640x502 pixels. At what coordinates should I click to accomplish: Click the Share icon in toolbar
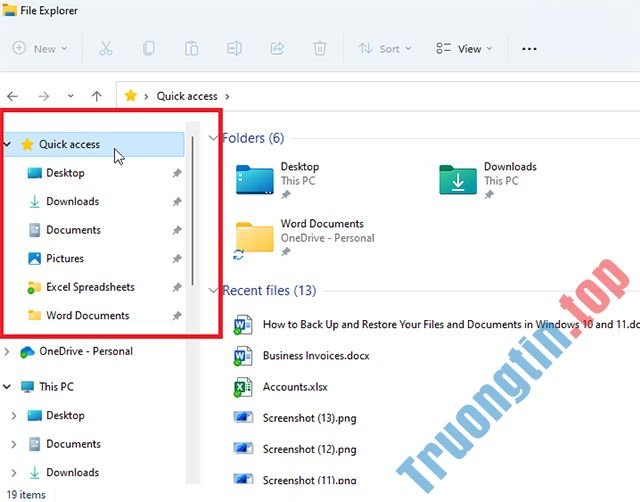point(277,48)
